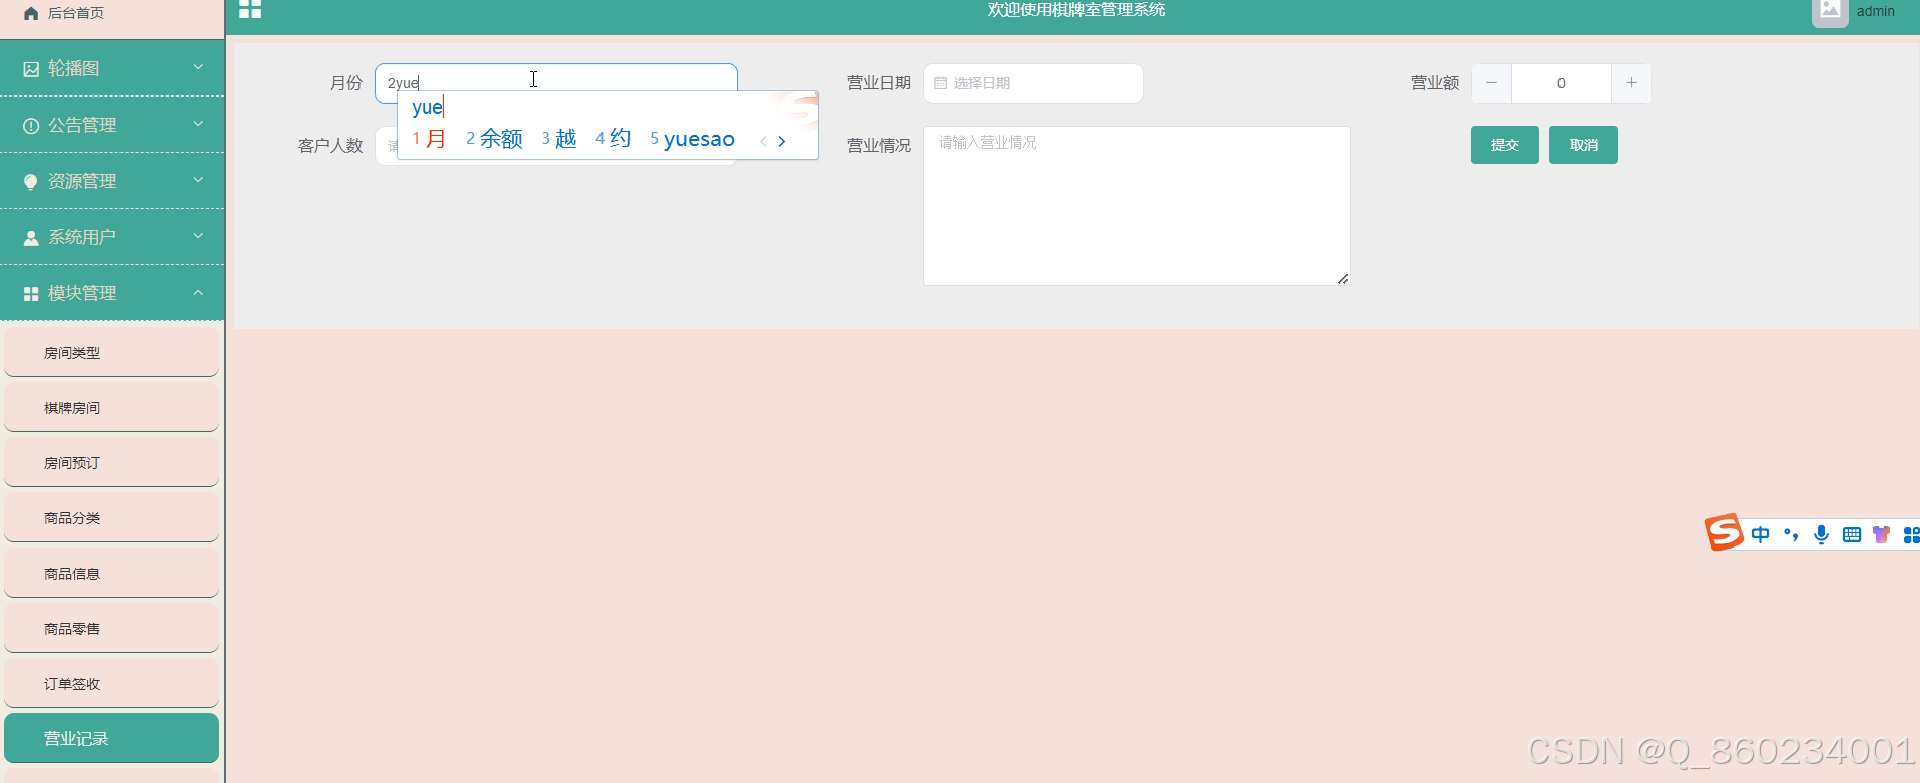Click the Sogou punctuation mode icon

coord(1791,535)
